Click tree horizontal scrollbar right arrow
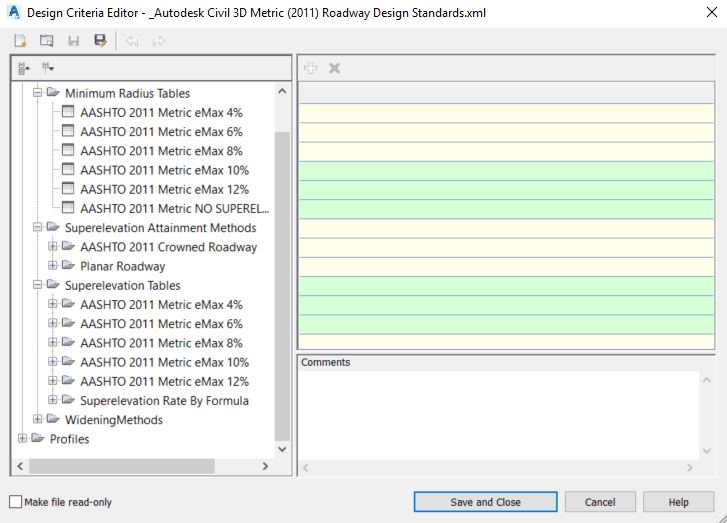Image resolution: width=727 pixels, height=523 pixels. (x=265, y=466)
